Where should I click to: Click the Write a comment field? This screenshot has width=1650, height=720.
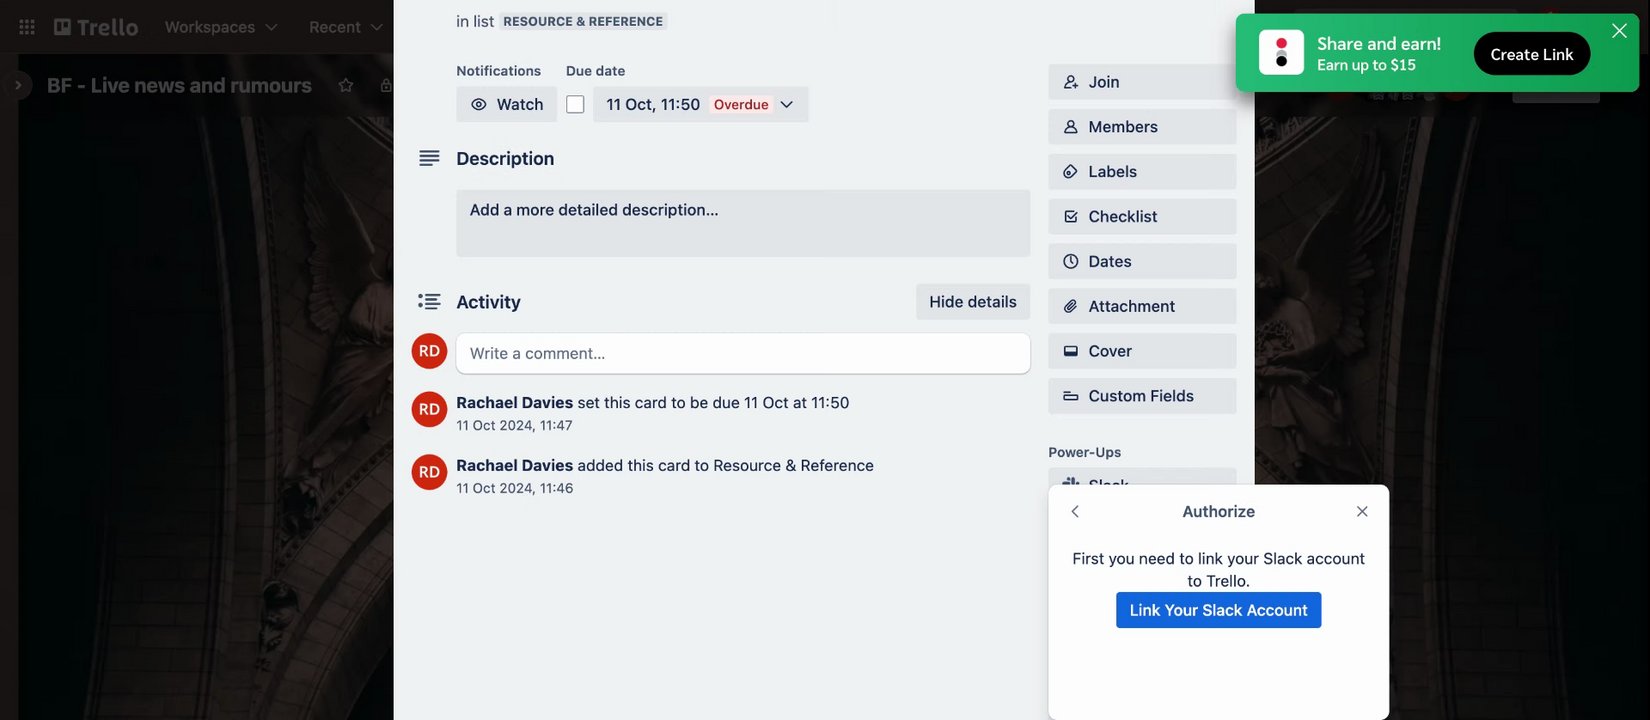[x=742, y=353]
